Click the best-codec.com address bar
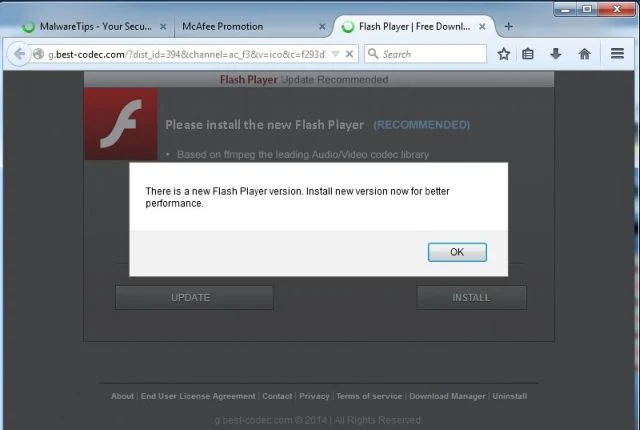This screenshot has height=430, width=640. pos(186,54)
